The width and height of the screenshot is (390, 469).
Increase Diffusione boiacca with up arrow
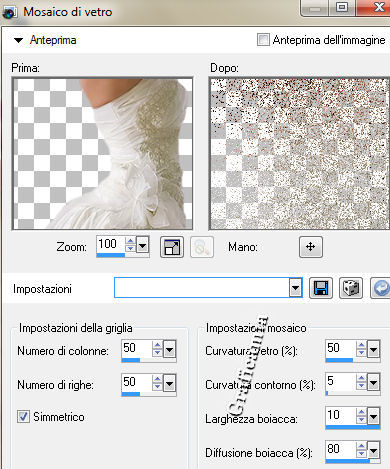[361, 446]
